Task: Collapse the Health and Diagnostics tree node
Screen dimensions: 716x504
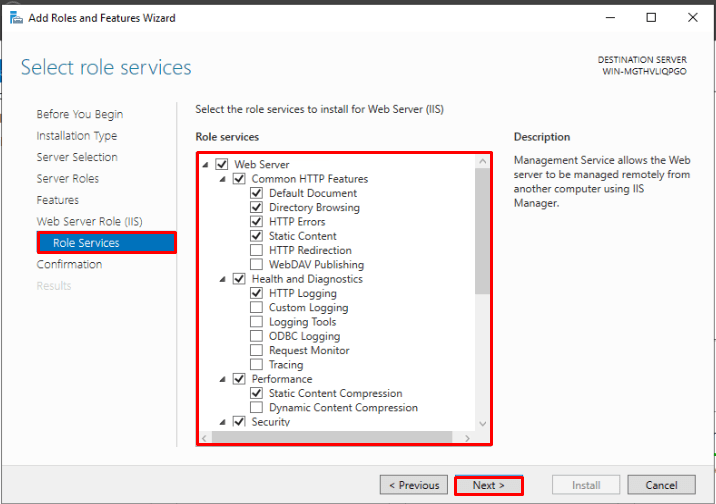Action: point(223,279)
